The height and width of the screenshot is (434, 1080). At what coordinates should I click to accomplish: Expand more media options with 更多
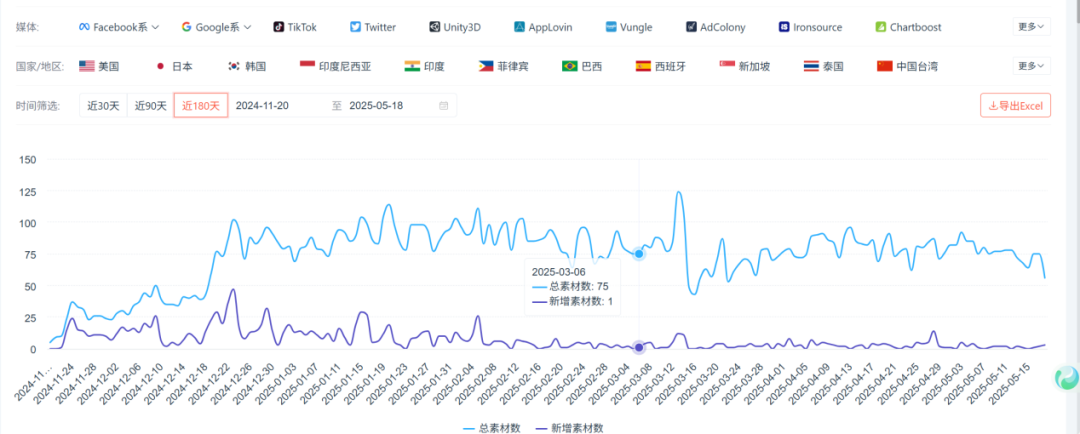(x=1031, y=27)
